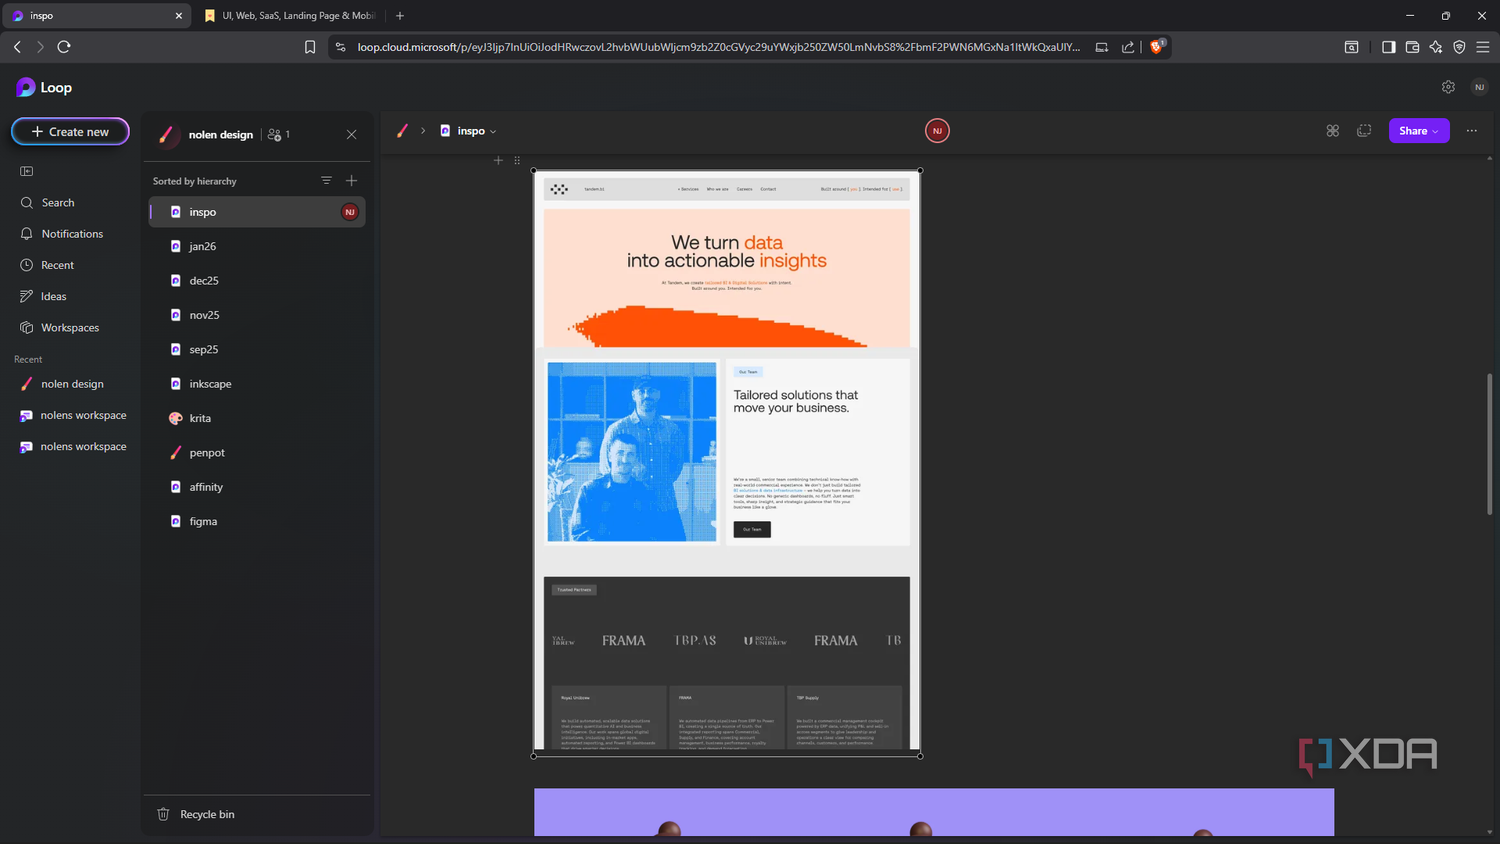Go forward in the browser
The image size is (1500, 844).
[40, 47]
